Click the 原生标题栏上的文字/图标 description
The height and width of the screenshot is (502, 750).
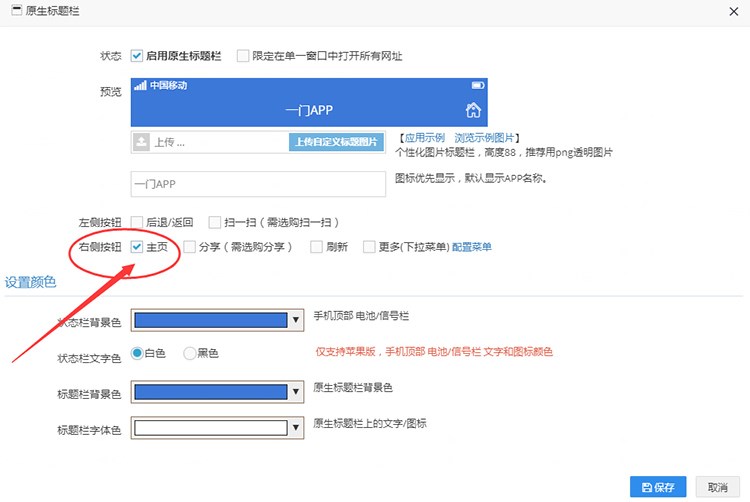tap(370, 423)
